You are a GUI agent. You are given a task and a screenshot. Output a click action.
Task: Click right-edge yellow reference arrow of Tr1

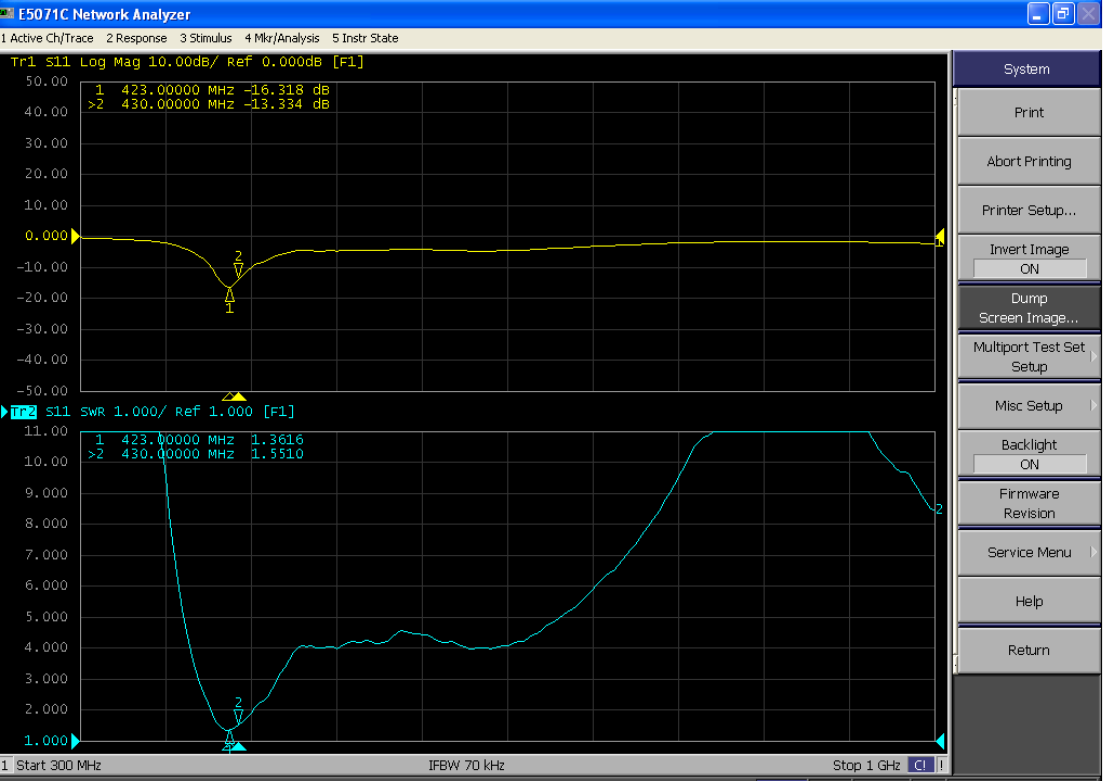(x=940, y=237)
